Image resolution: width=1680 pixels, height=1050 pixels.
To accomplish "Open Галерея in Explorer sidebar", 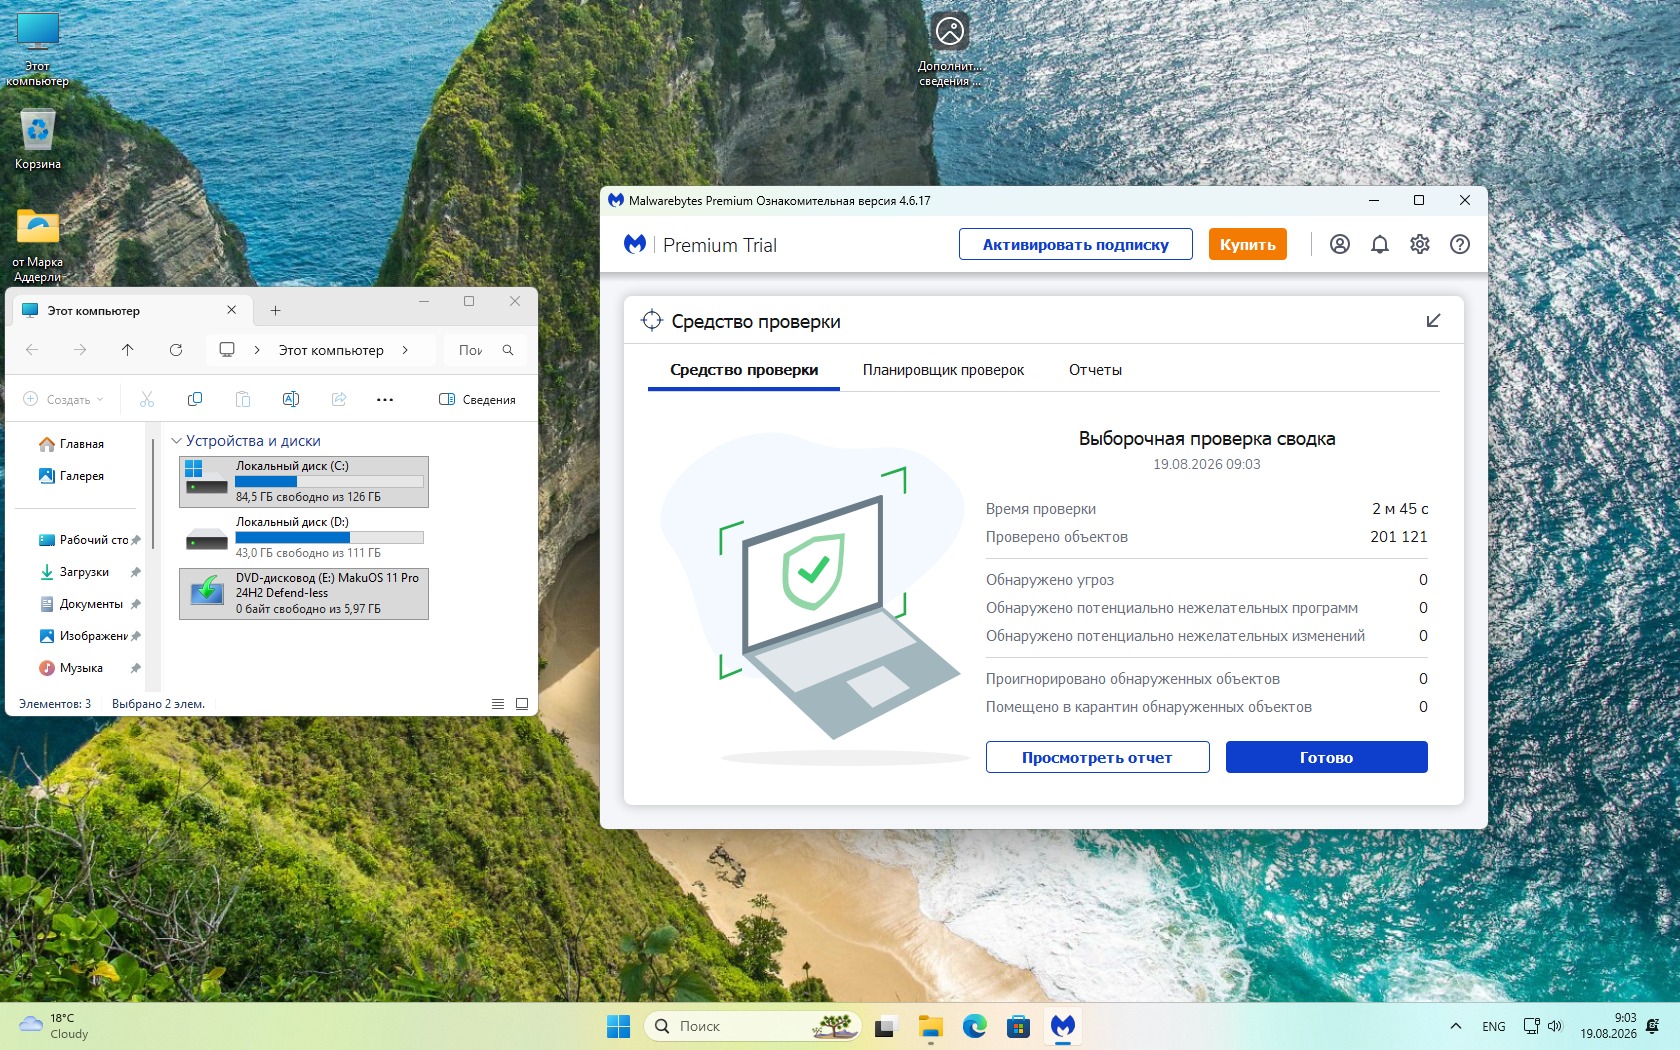I will tap(71, 476).
